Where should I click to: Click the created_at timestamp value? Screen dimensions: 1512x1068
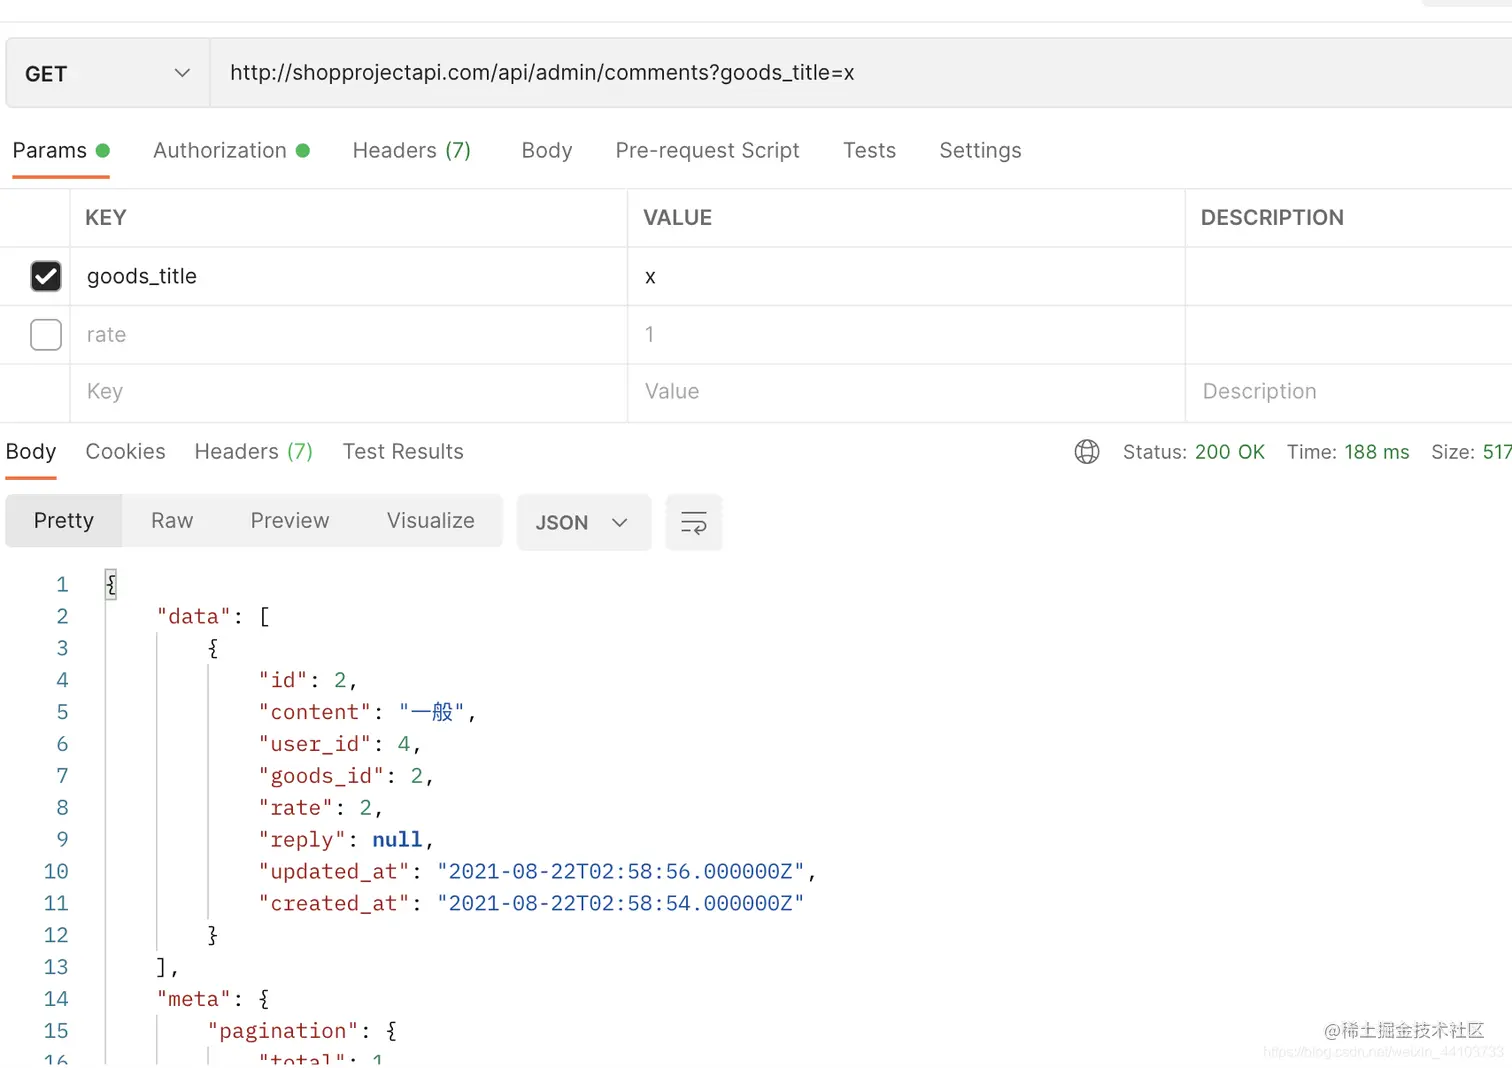pyautogui.click(x=621, y=904)
